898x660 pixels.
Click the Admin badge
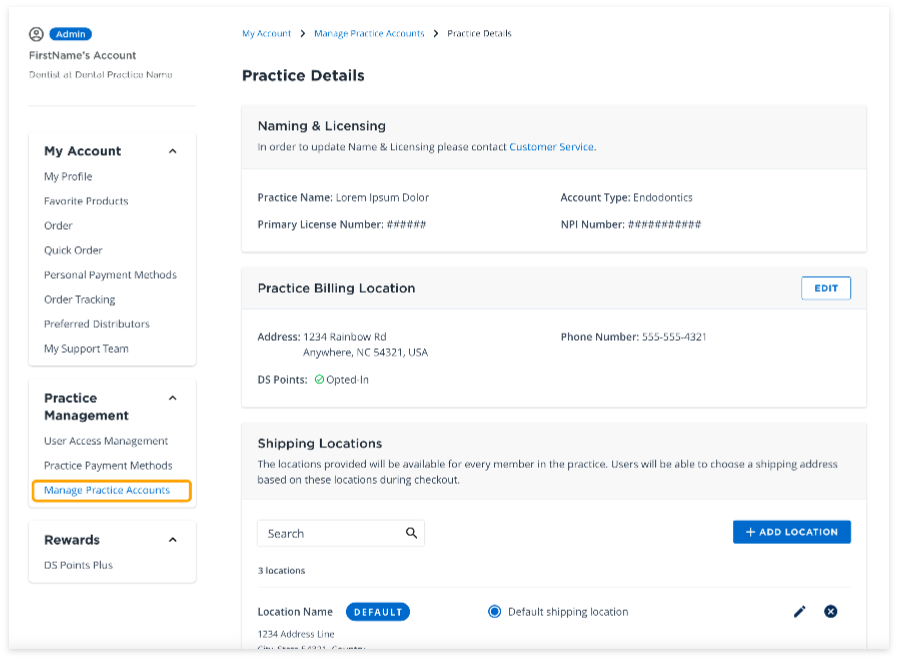click(x=70, y=34)
